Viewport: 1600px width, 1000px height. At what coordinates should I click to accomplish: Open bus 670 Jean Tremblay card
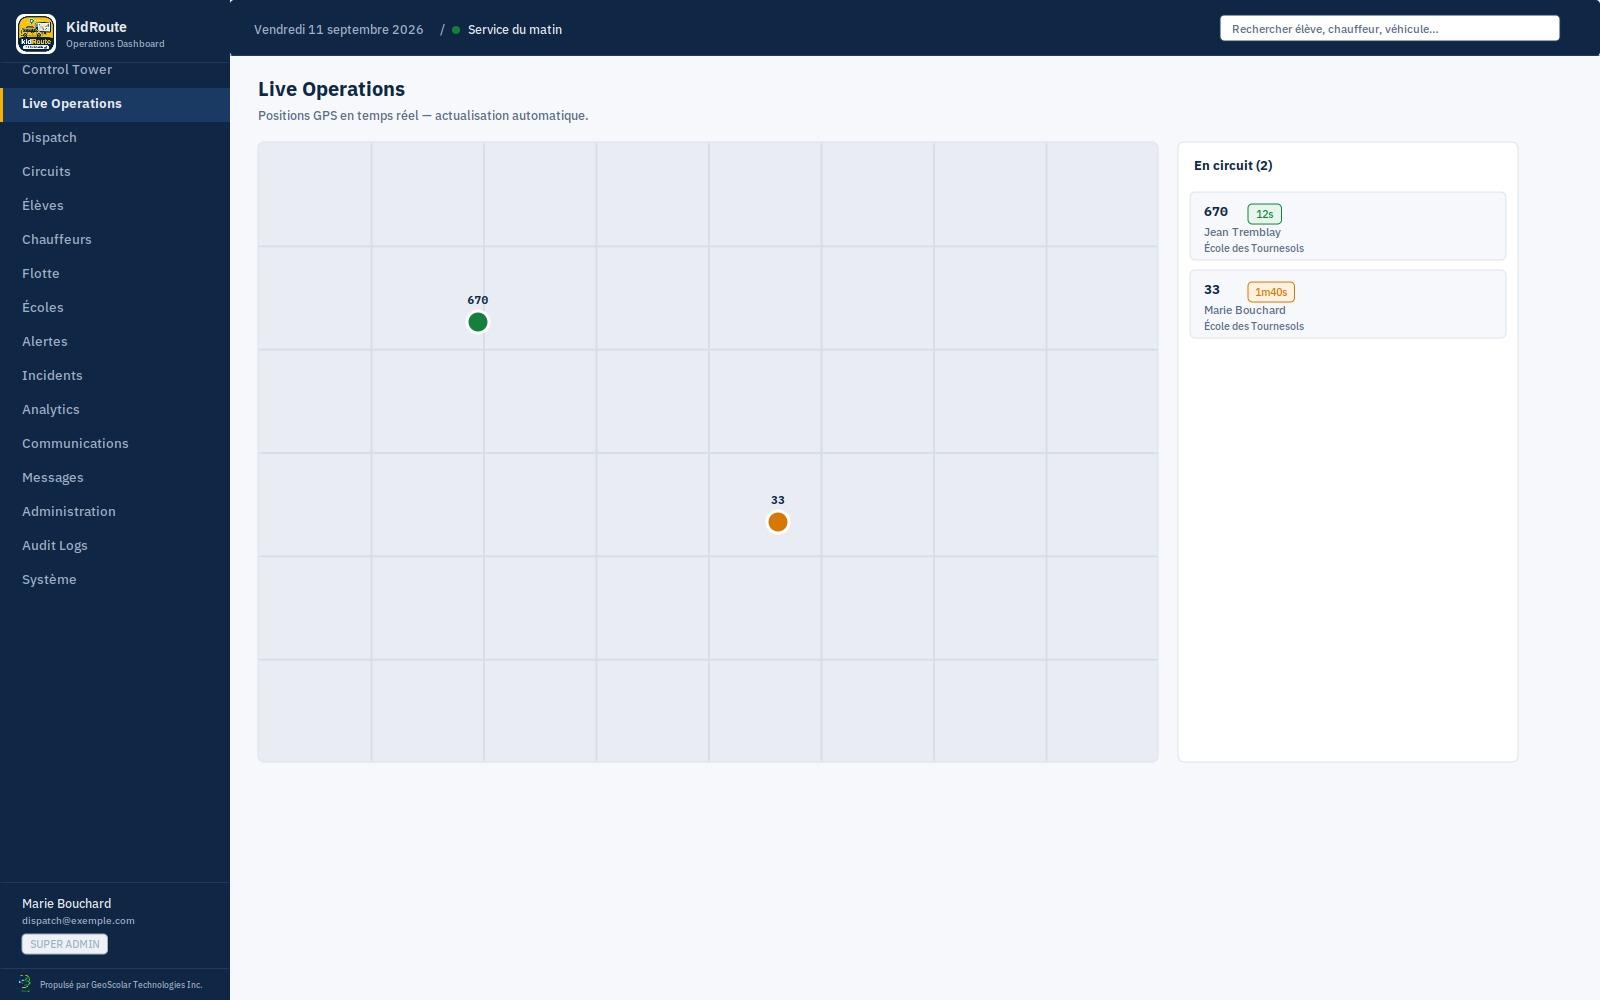(1347, 226)
